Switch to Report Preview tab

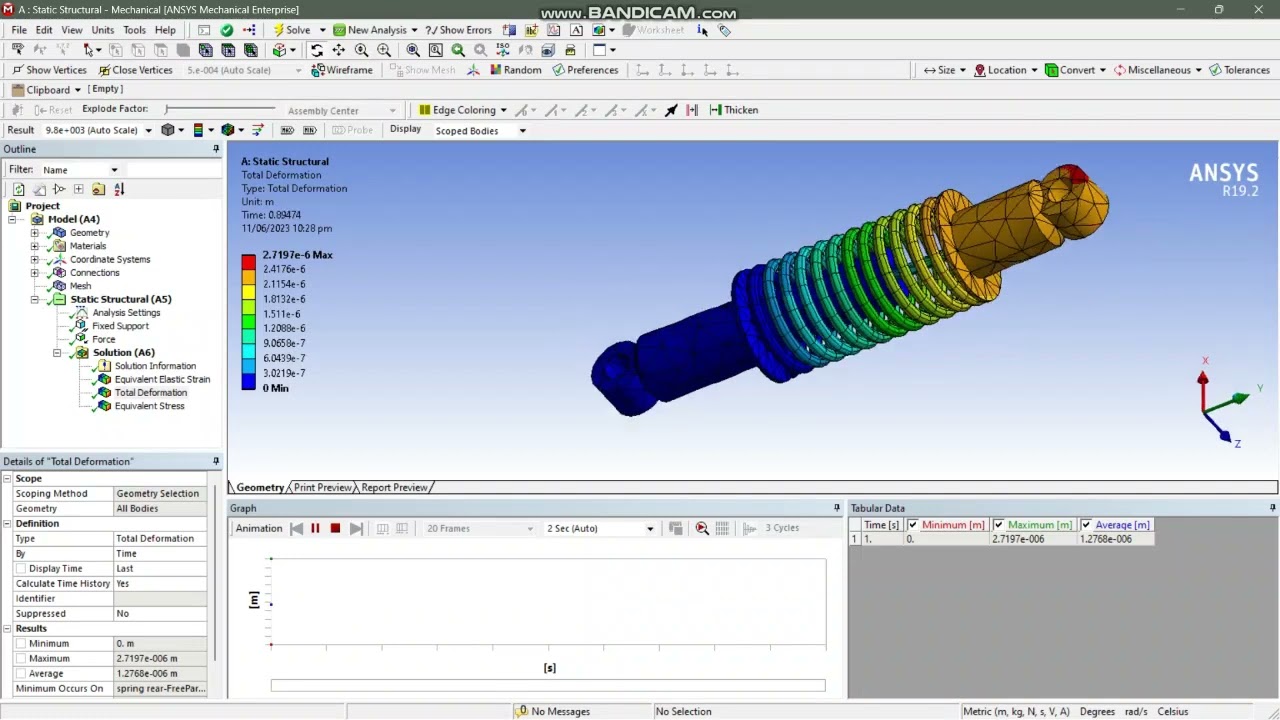click(394, 487)
